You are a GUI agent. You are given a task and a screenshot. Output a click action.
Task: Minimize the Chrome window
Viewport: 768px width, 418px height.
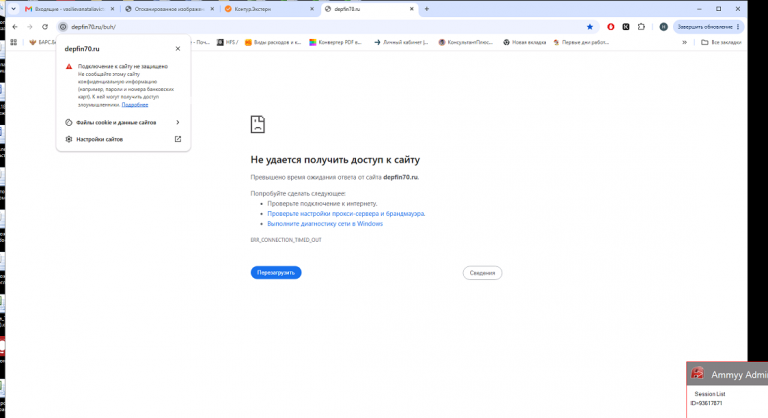pos(699,9)
